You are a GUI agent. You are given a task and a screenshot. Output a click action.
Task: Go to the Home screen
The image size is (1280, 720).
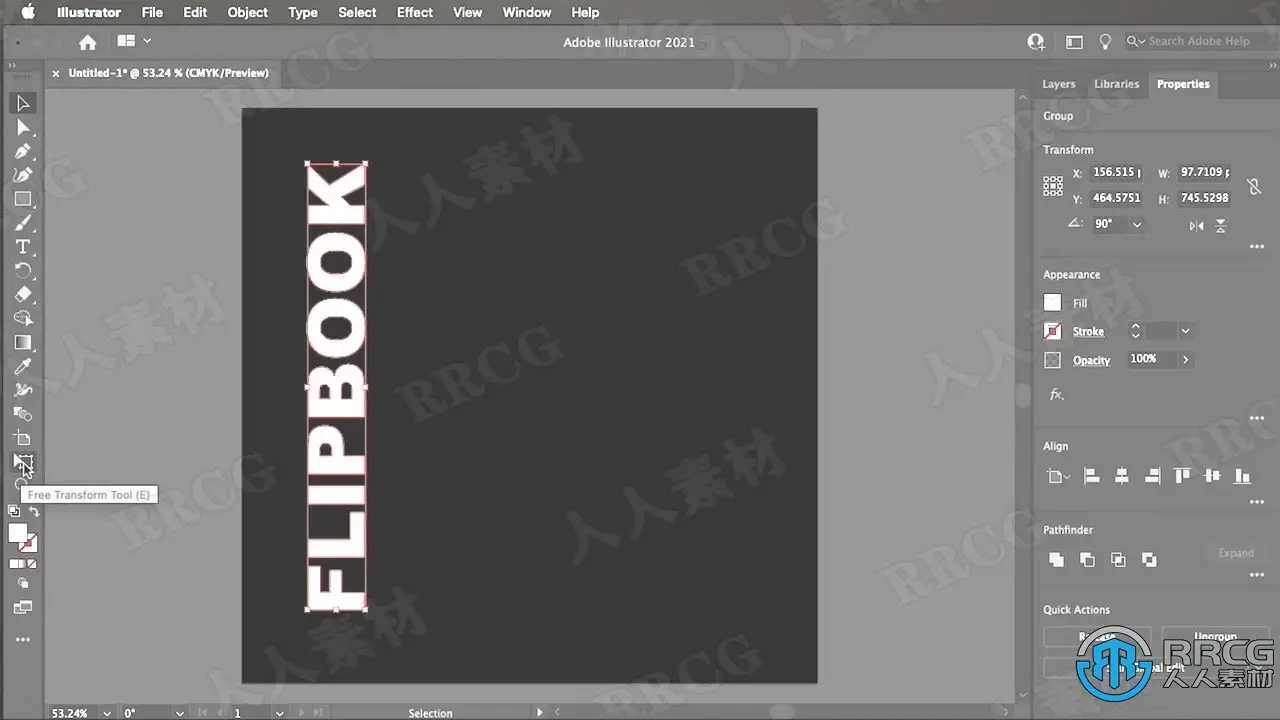[88, 42]
